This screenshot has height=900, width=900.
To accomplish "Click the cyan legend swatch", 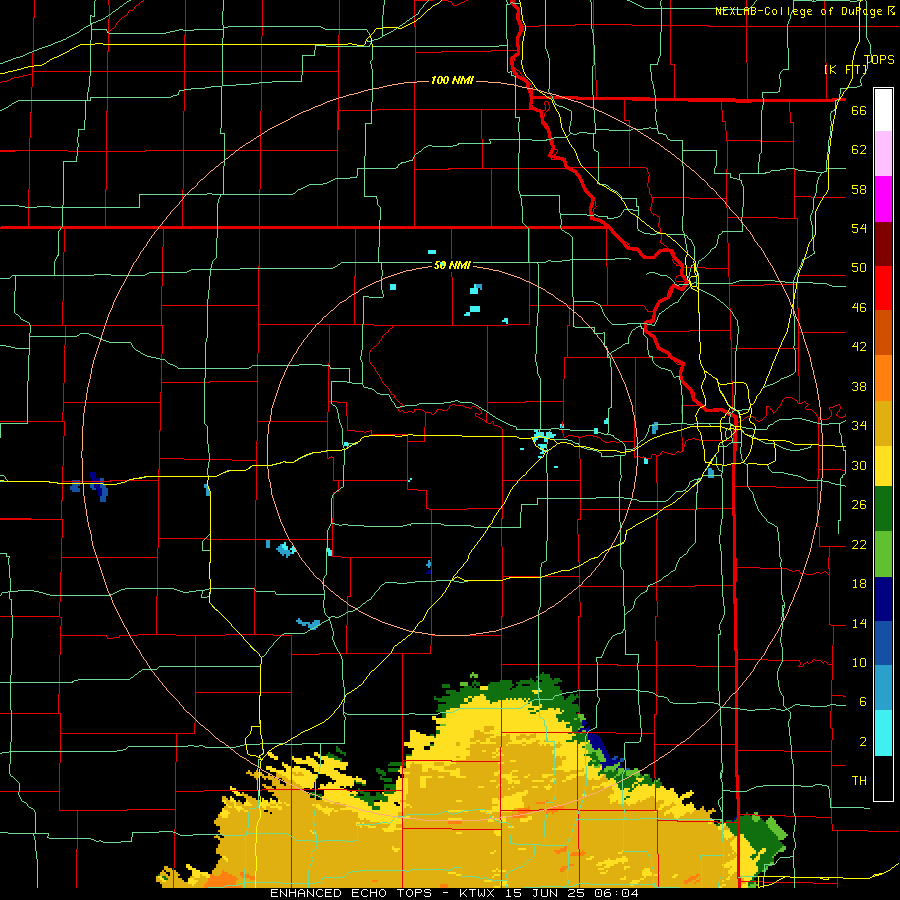I will pos(883,733).
